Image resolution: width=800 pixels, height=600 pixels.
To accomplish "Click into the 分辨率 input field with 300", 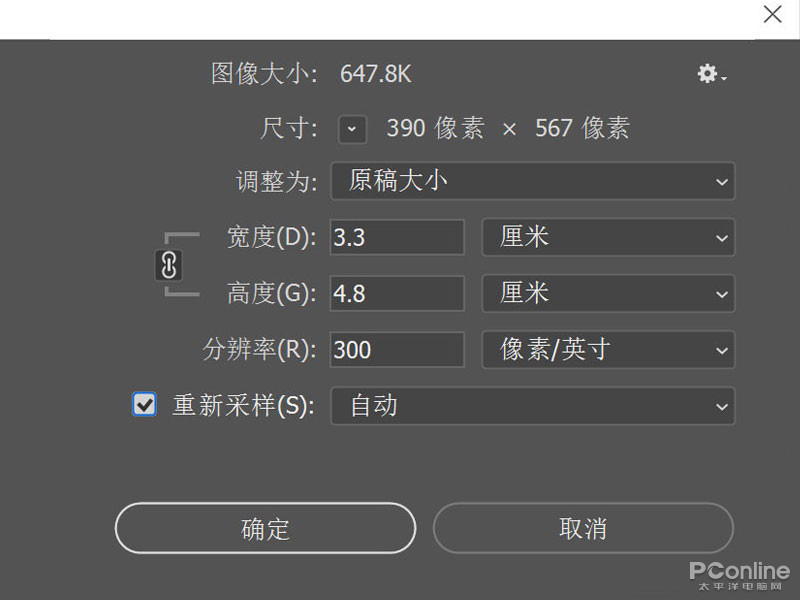I will (397, 349).
